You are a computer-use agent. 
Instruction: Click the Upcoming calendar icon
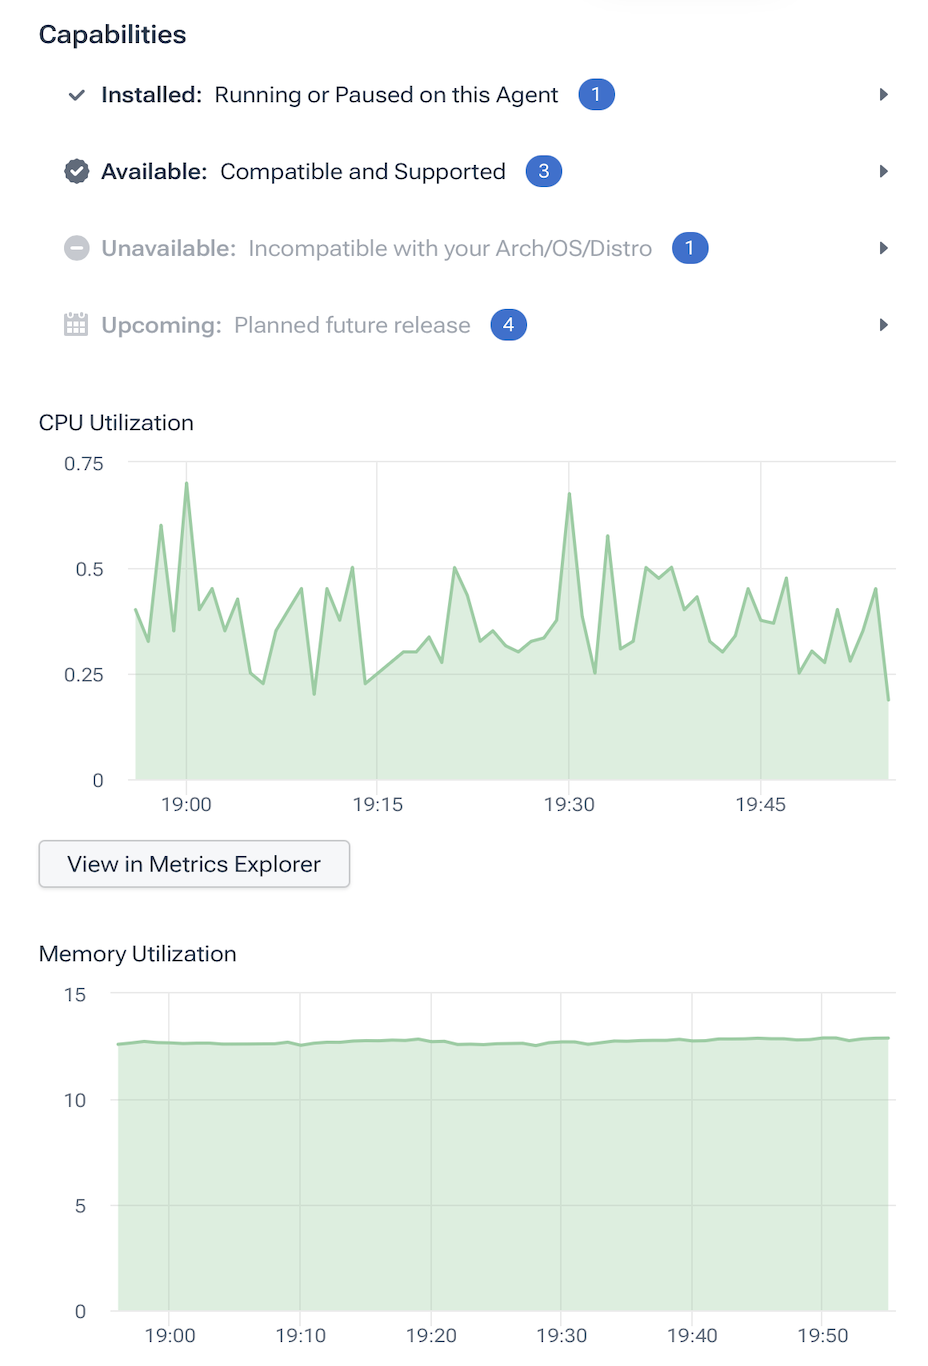76,325
